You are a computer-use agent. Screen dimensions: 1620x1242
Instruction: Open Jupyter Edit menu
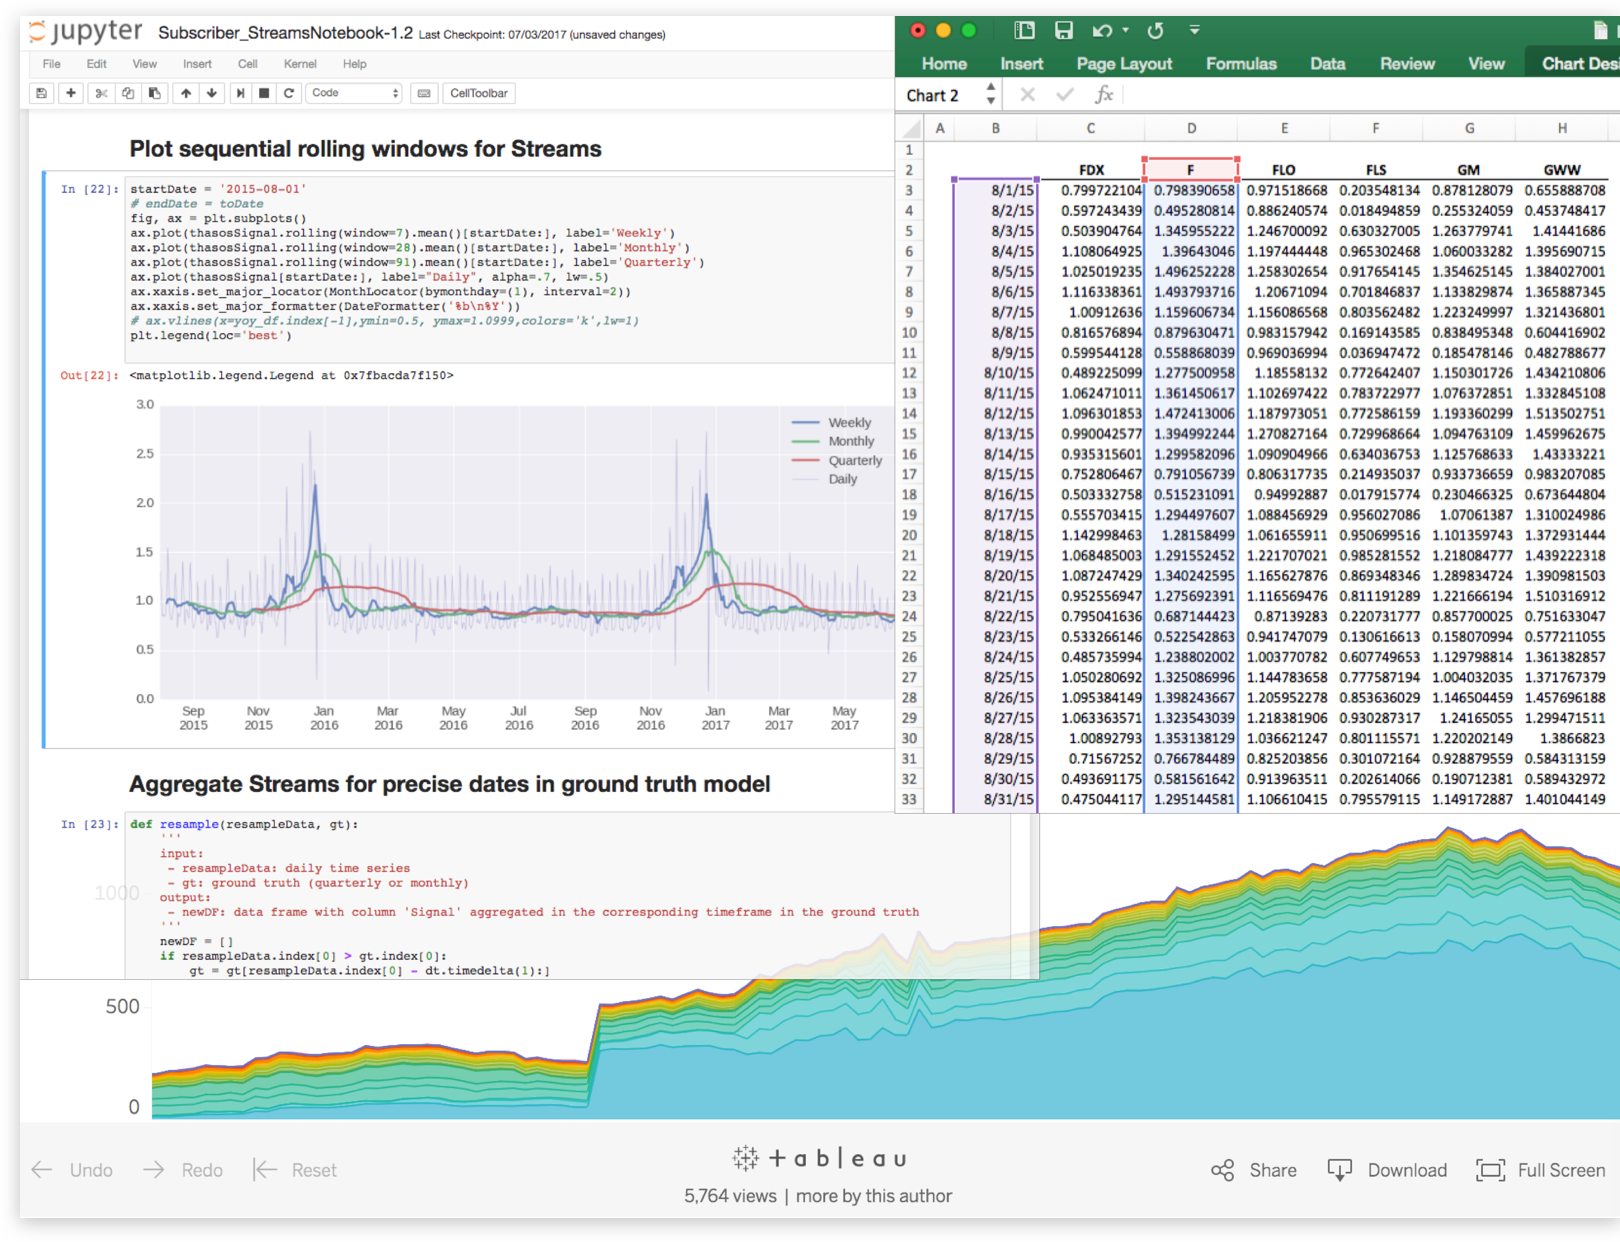(96, 64)
